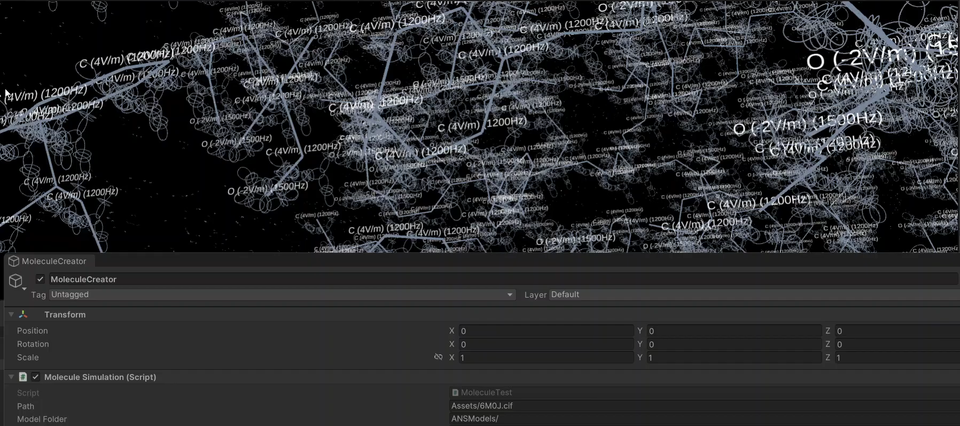This screenshot has height=426, width=960.
Task: Click the Molecule Simulation (Script) header title
Action: click(99, 377)
